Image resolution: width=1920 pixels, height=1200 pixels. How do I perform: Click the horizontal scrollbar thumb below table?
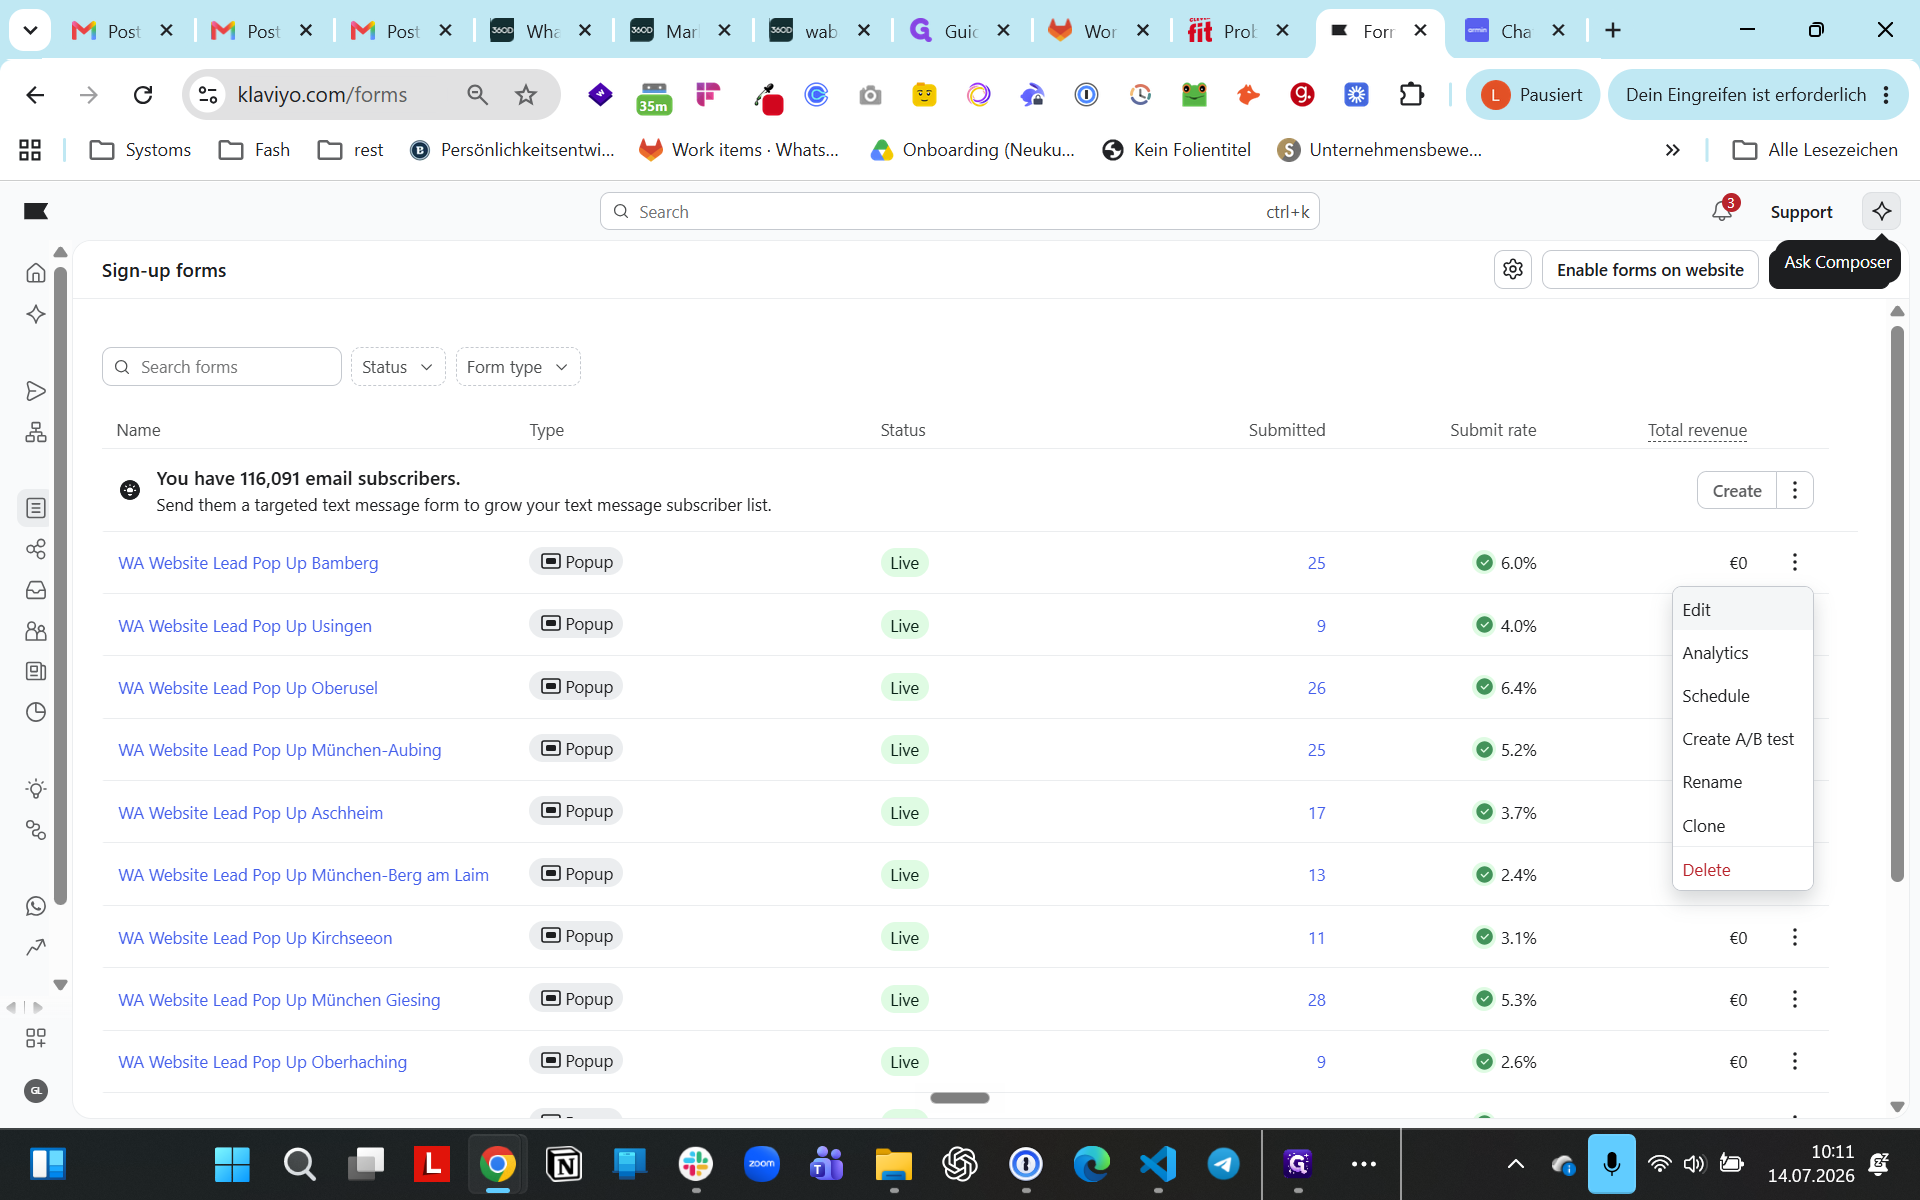click(x=960, y=1098)
